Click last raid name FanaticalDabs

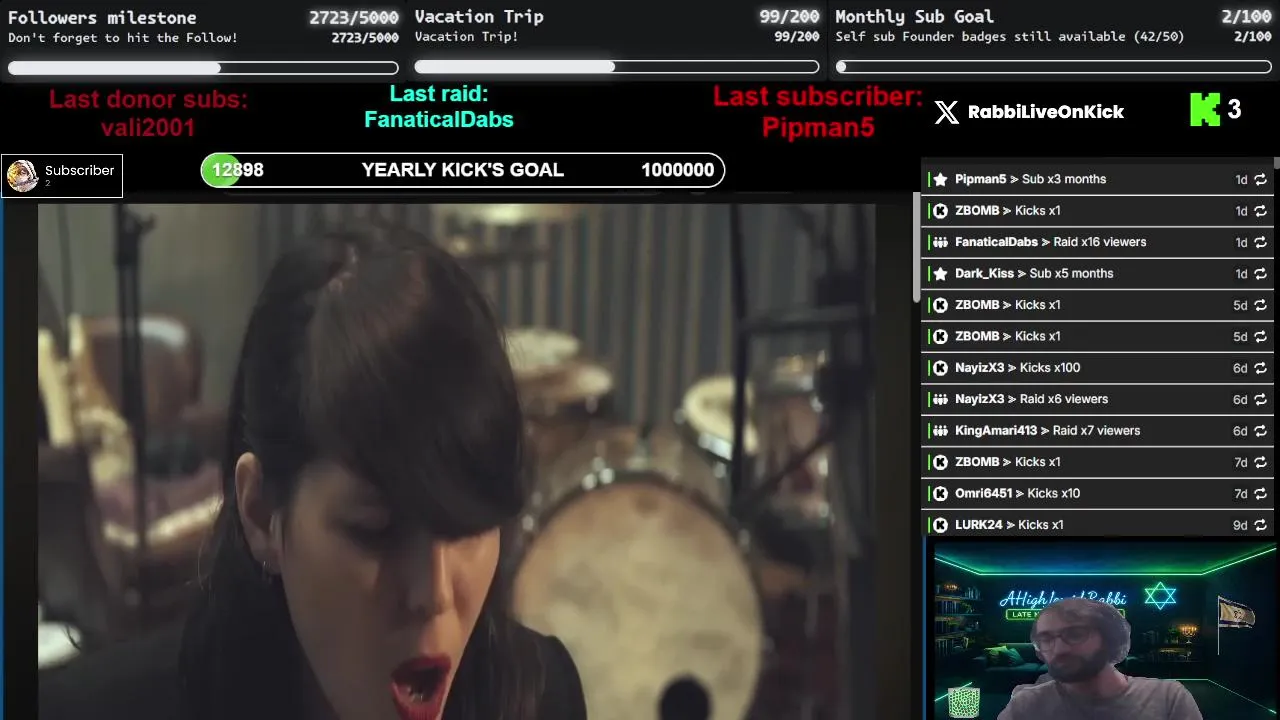[439, 120]
